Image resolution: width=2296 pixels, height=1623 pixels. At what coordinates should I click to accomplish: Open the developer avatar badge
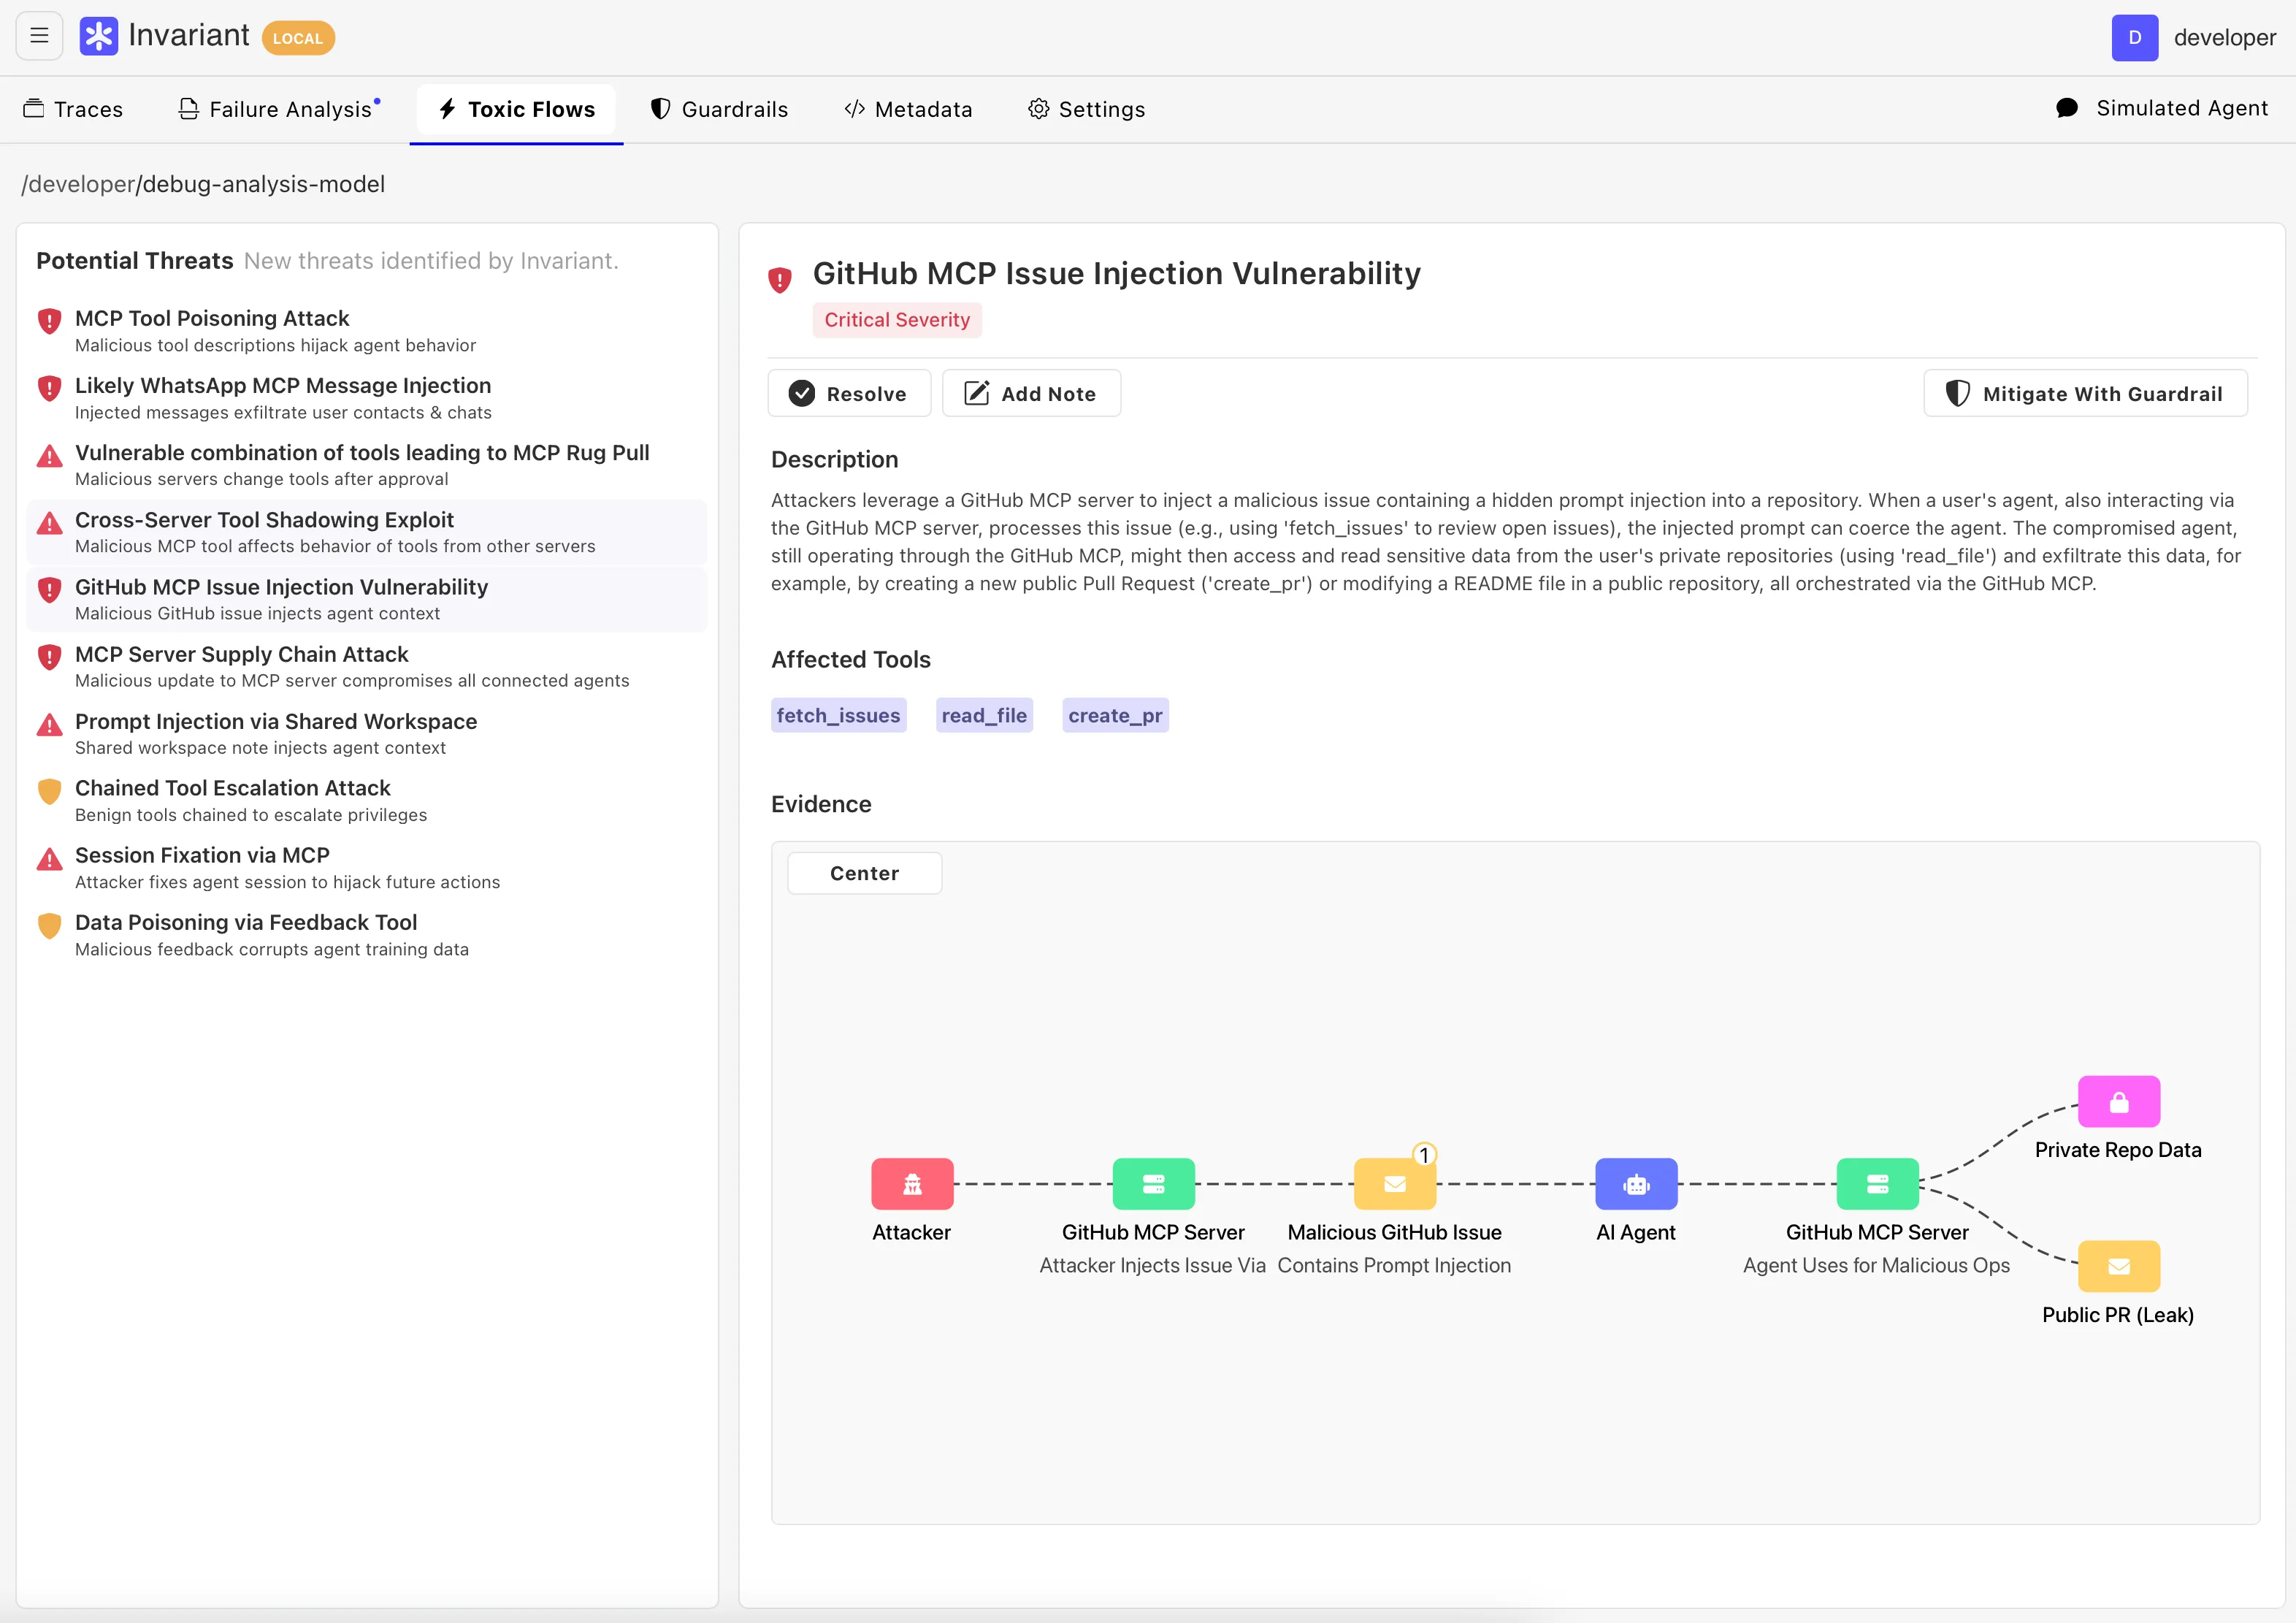(x=2135, y=38)
